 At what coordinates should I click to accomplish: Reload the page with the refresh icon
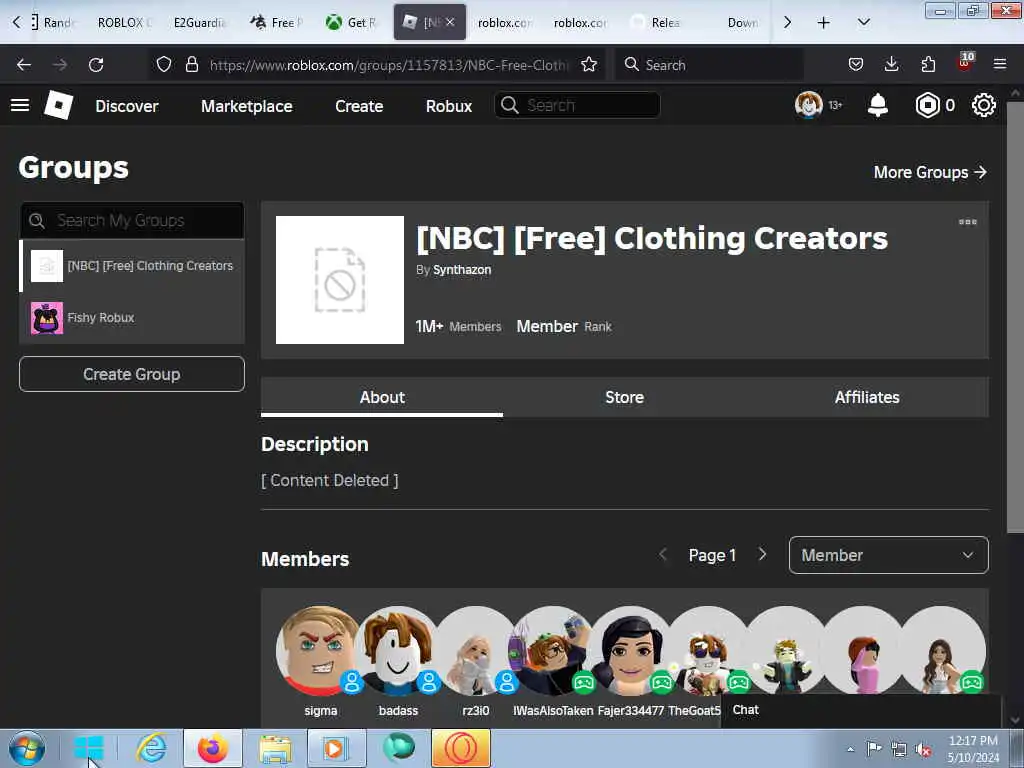pyautogui.click(x=96, y=65)
